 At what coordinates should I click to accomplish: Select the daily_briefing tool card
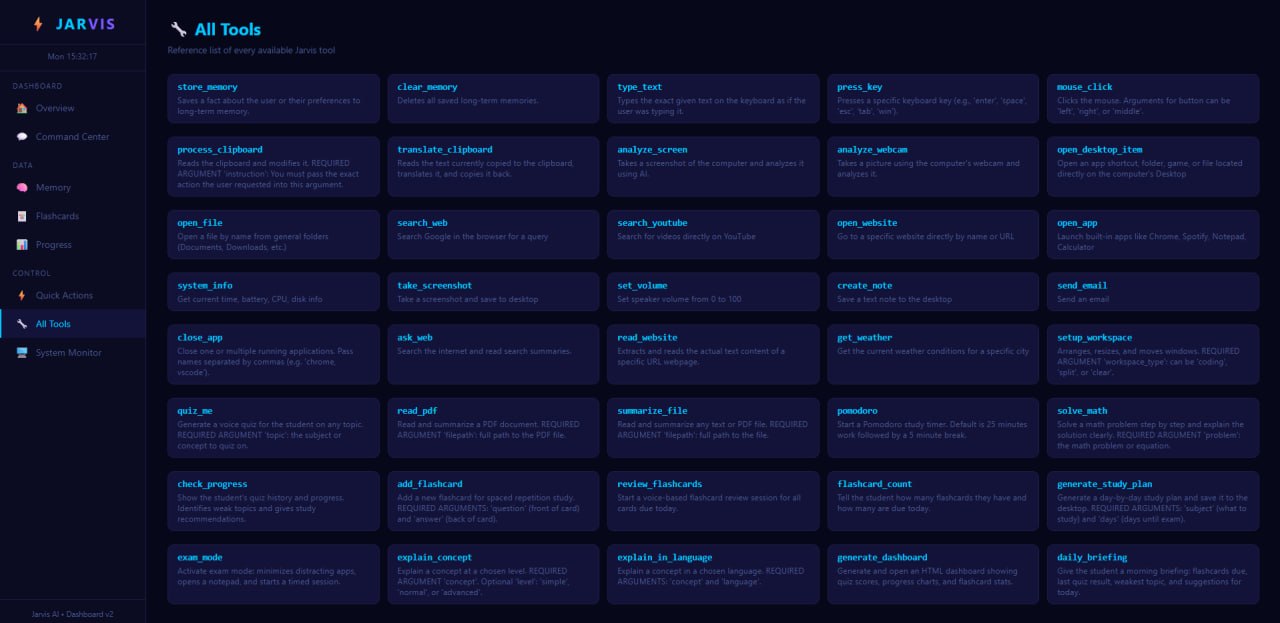[x=1153, y=574]
